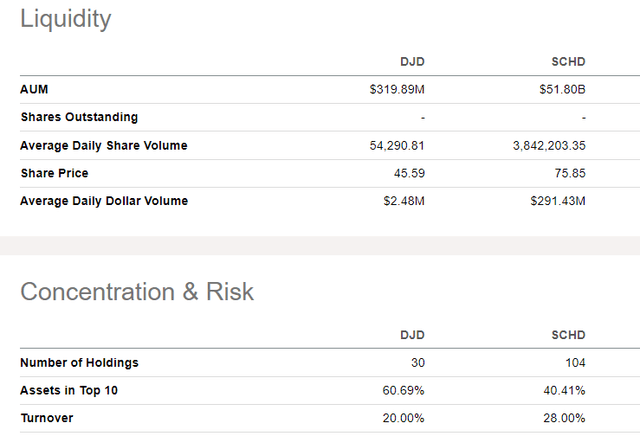The image size is (640, 436).
Task: Click the Average Daily Share Volume label
Action: point(104,146)
